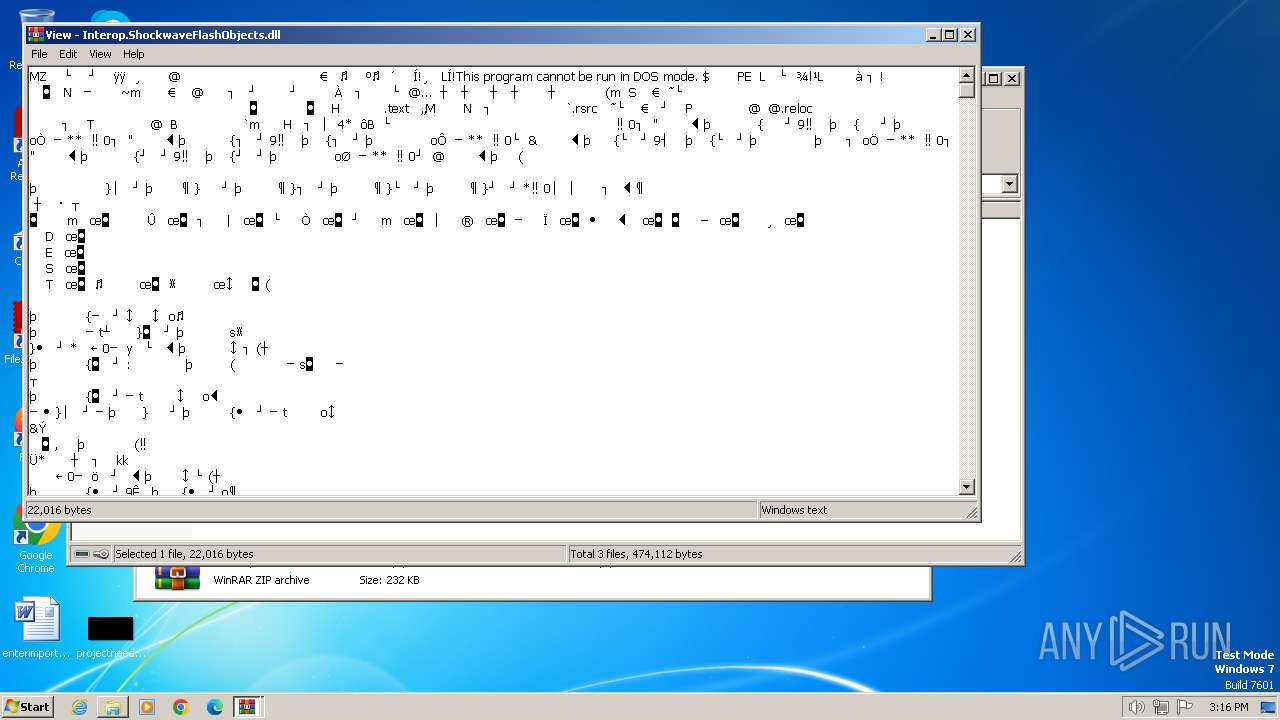
Task: Select the enterimport Word document on desktop
Action: pos(37,628)
